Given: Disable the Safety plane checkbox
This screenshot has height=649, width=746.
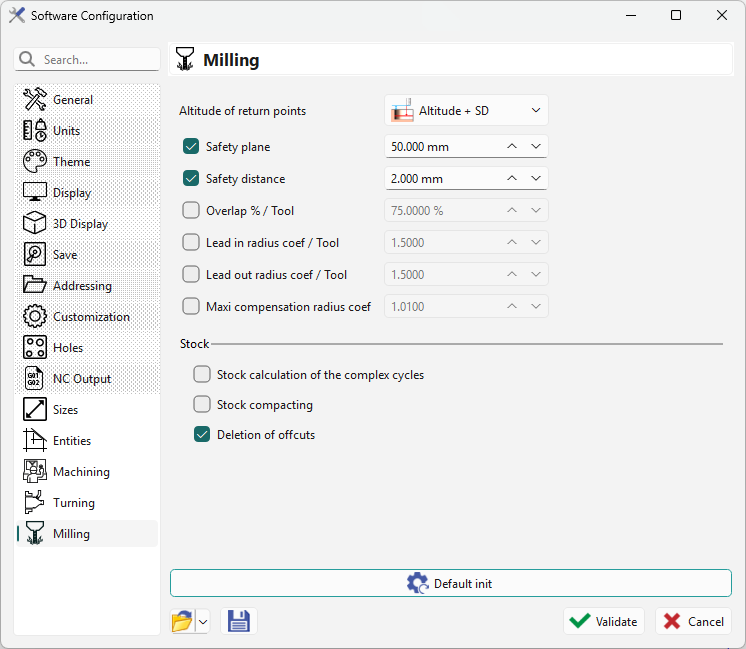Looking at the screenshot, I should point(191,147).
